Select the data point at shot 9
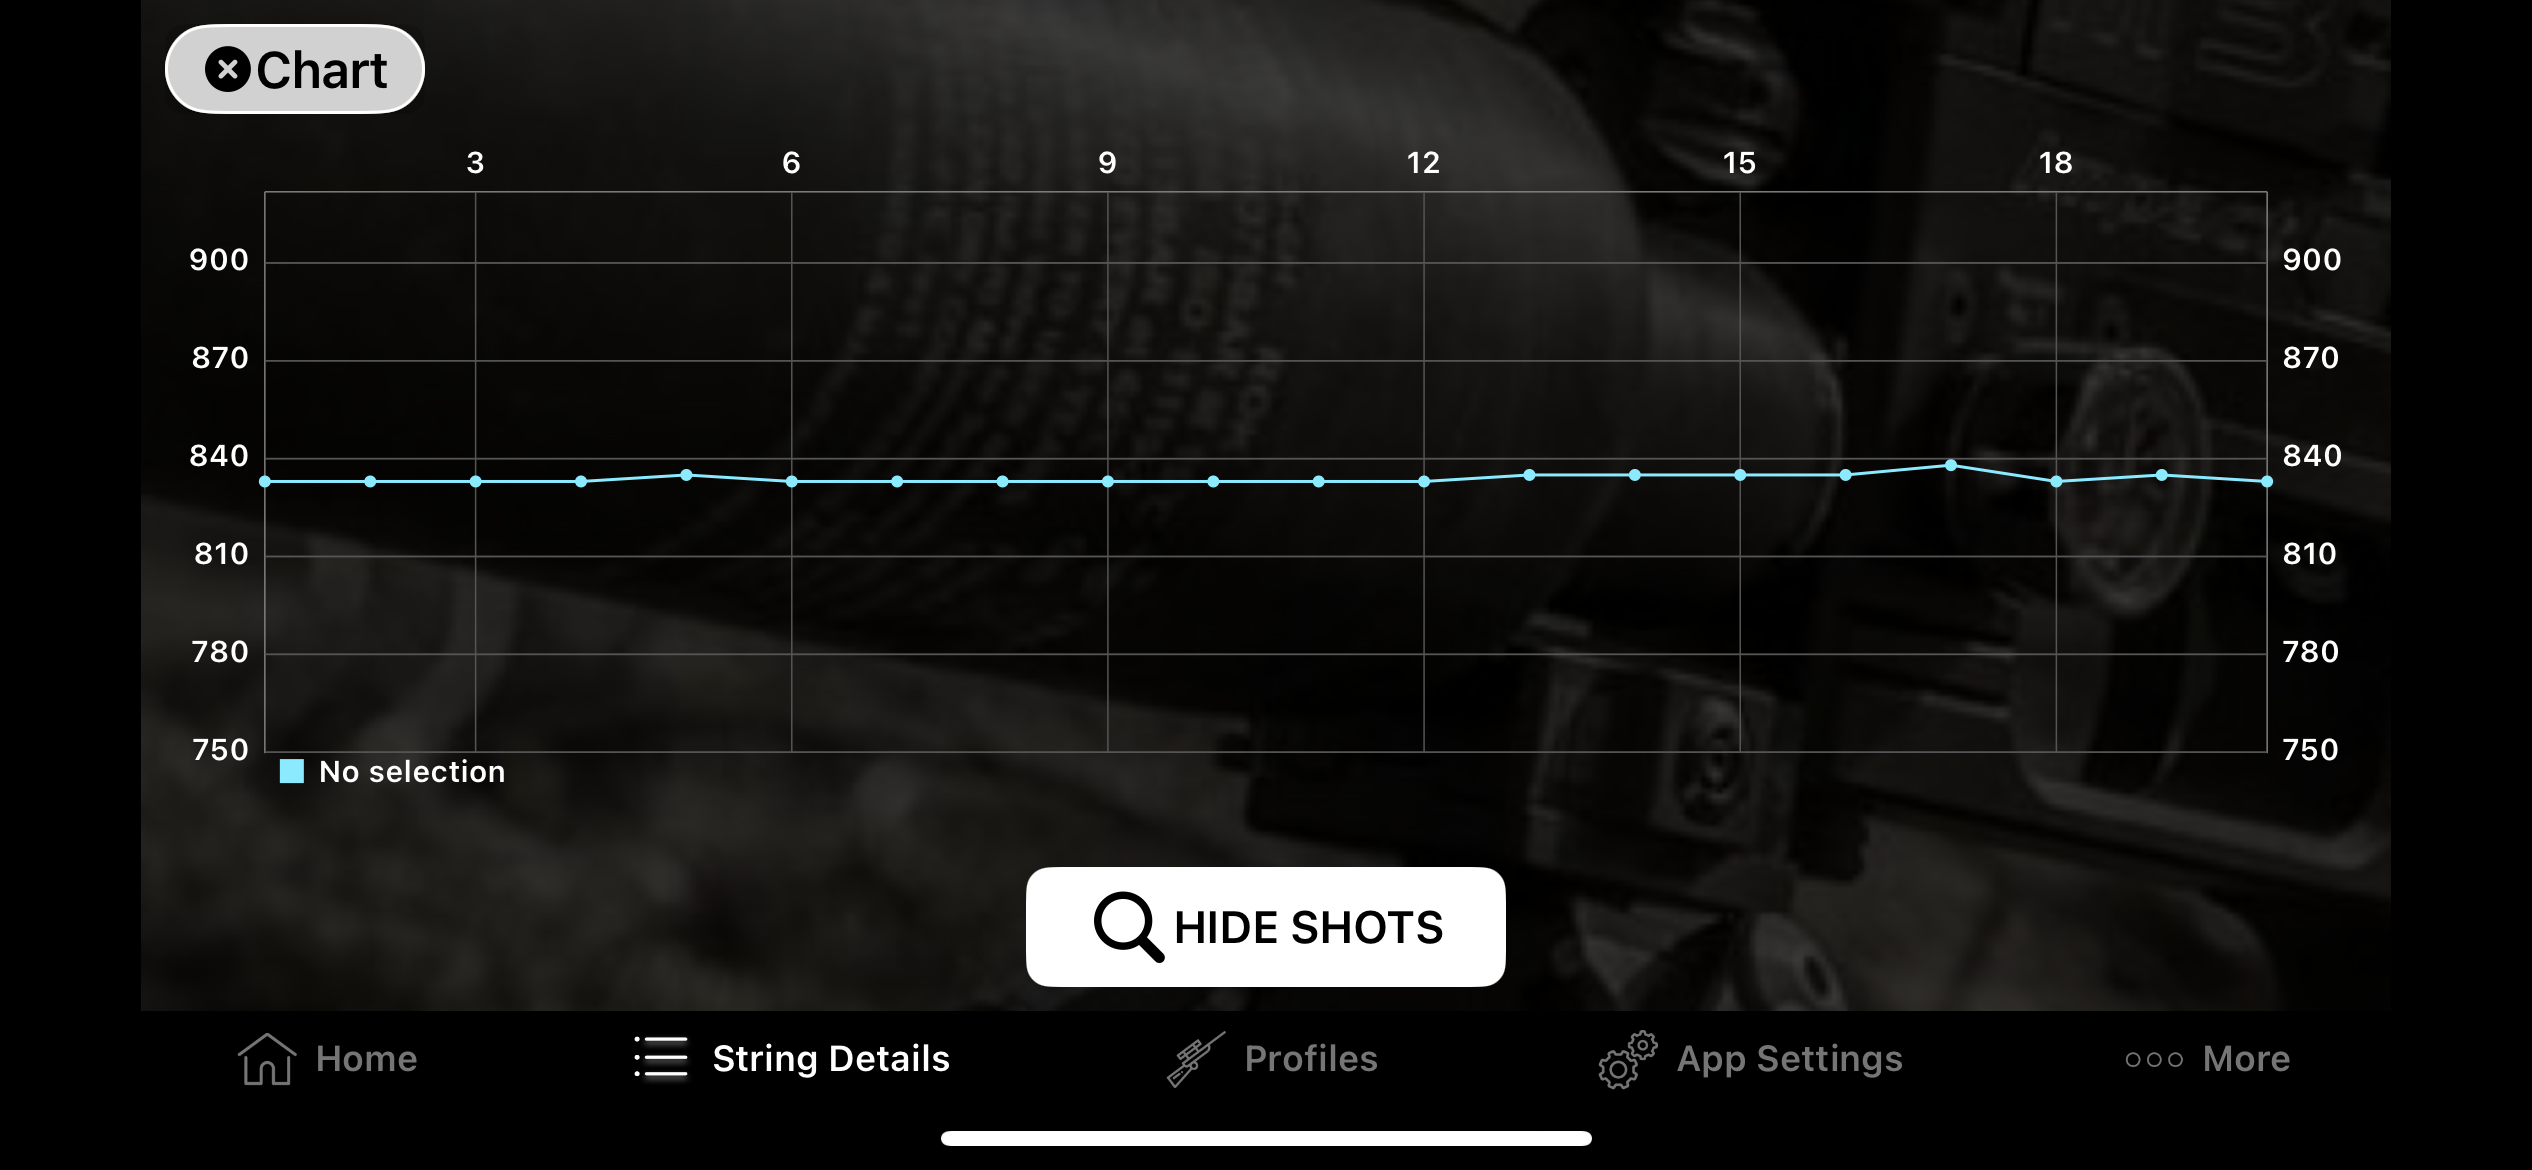The height and width of the screenshot is (1170, 2532). coord(1108,481)
